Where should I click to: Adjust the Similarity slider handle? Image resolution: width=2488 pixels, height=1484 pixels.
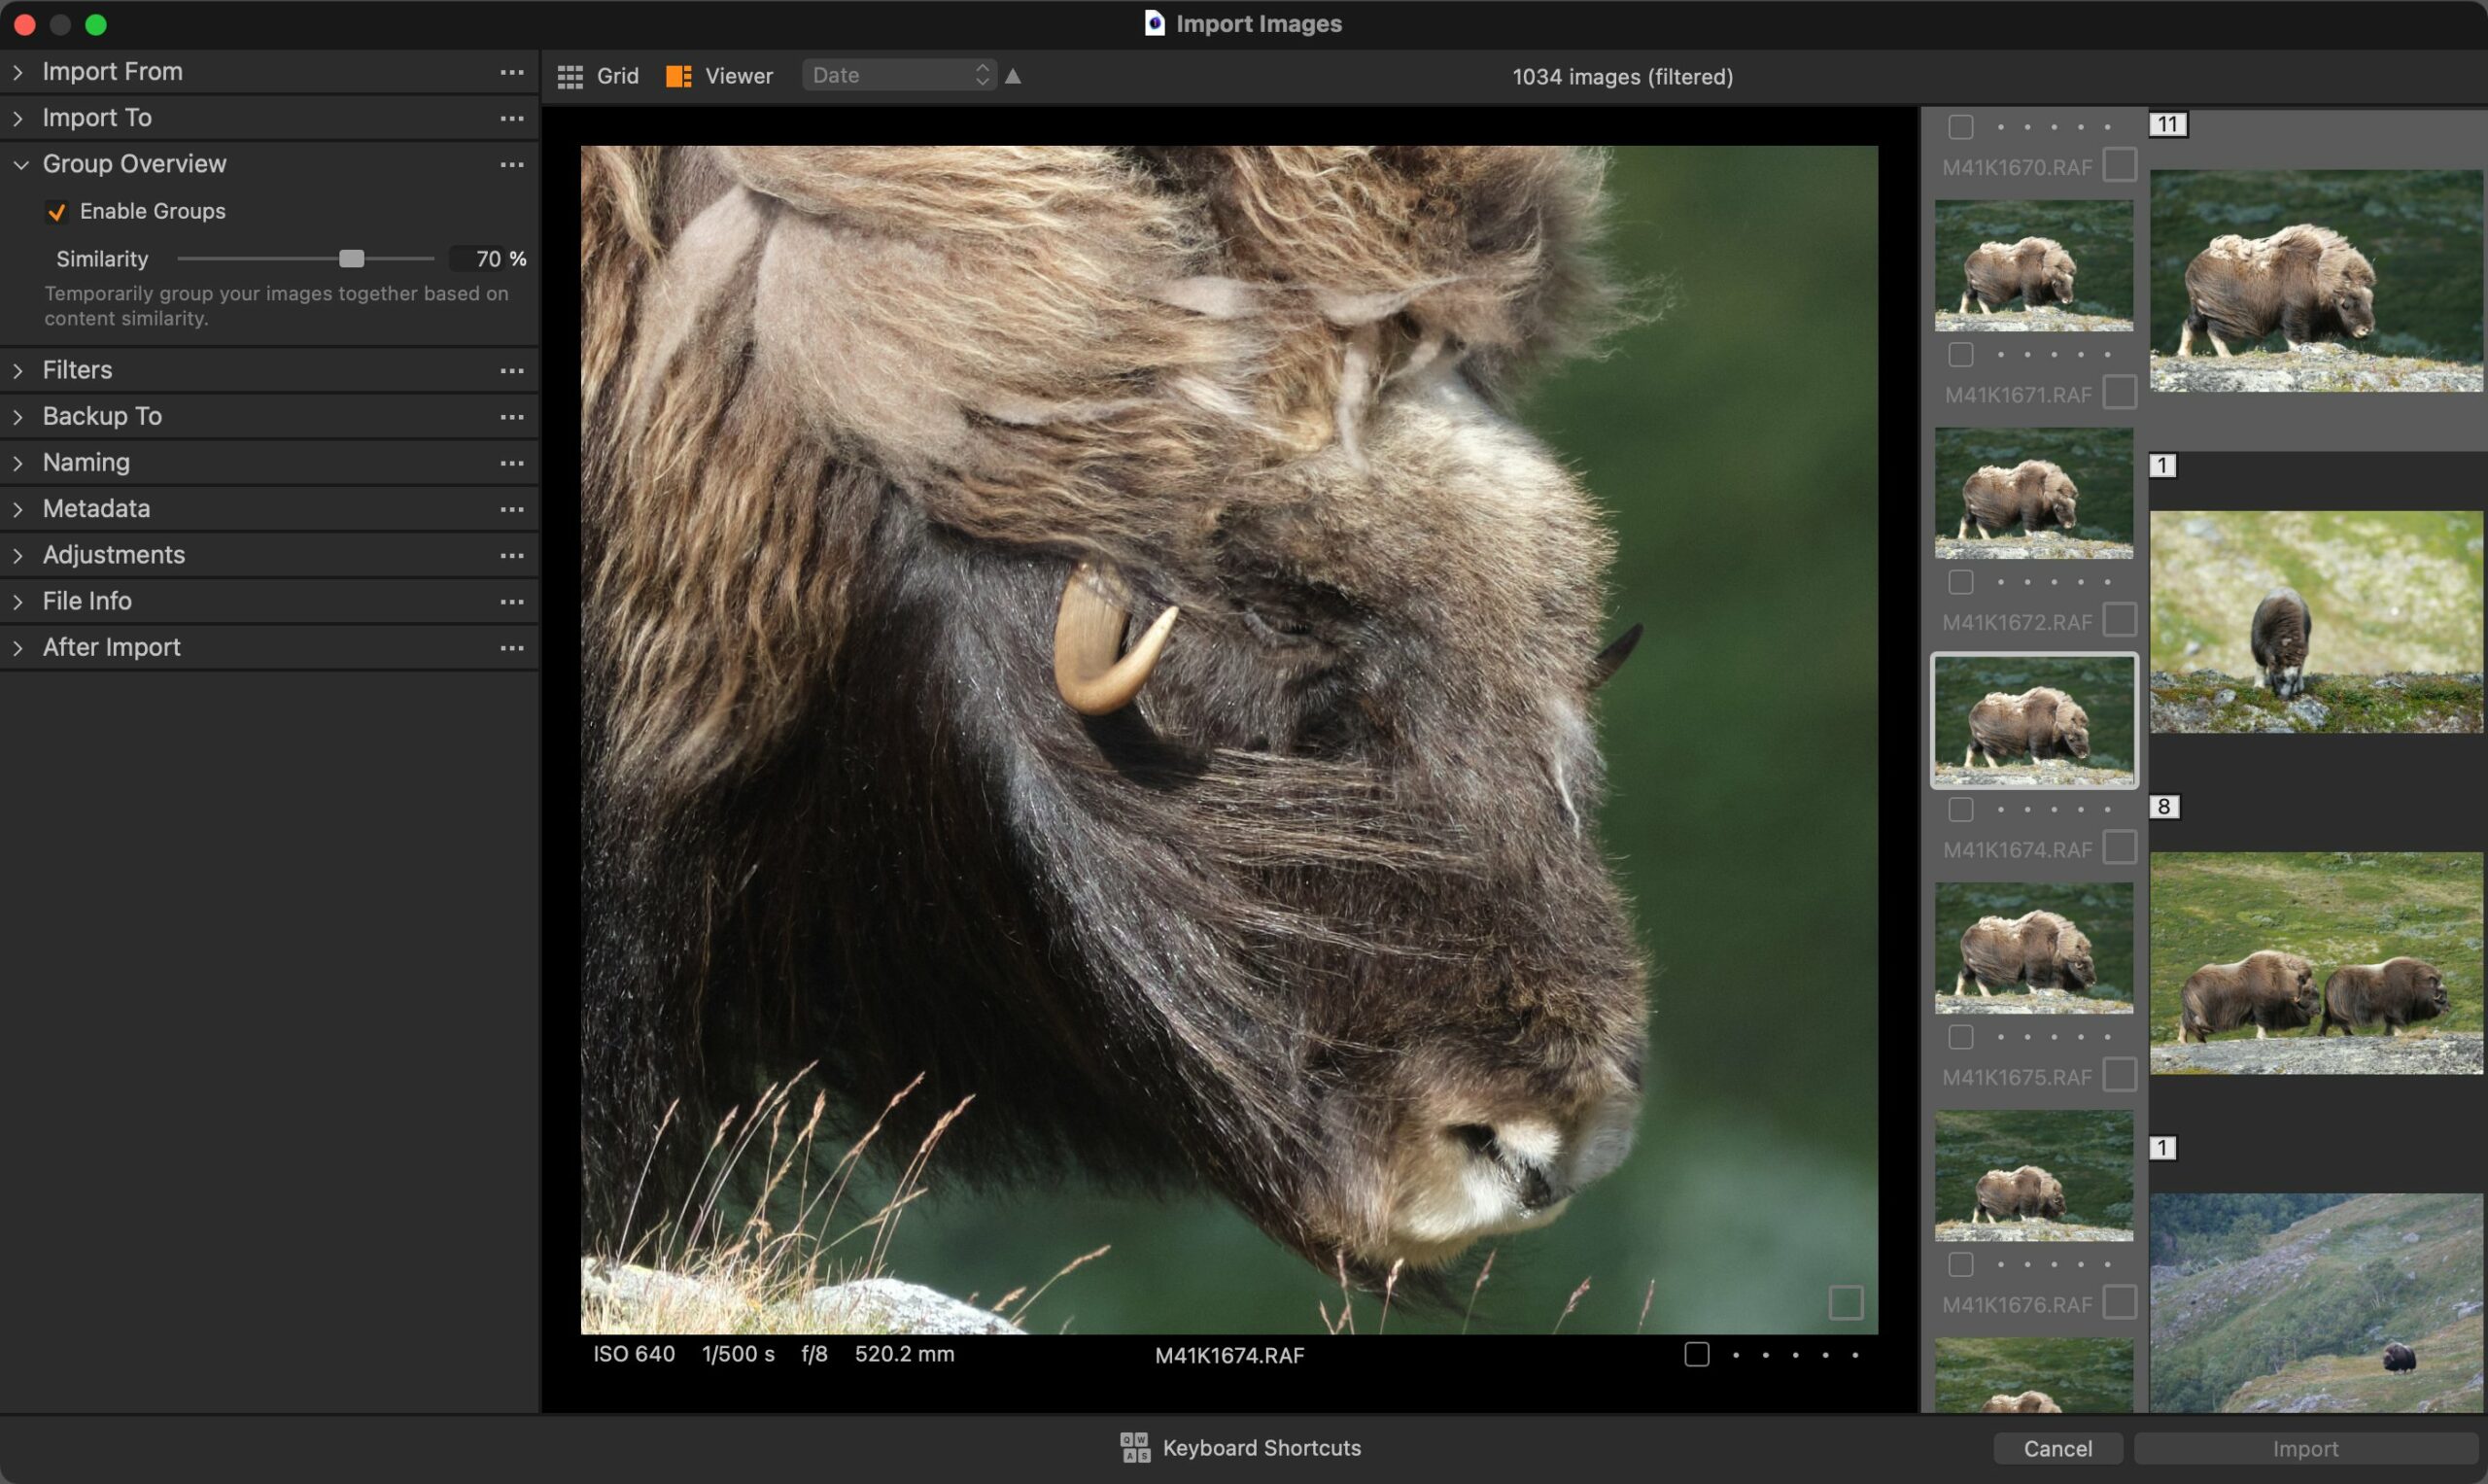351,259
